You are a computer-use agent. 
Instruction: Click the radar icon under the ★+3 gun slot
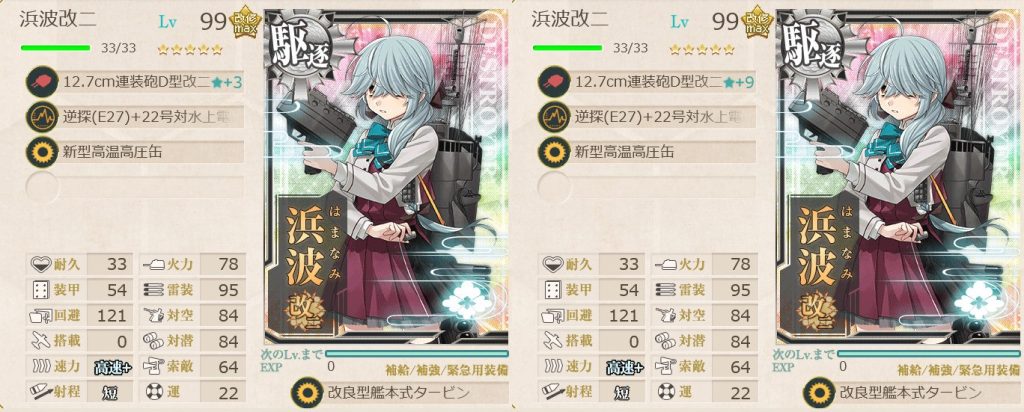tap(39, 118)
